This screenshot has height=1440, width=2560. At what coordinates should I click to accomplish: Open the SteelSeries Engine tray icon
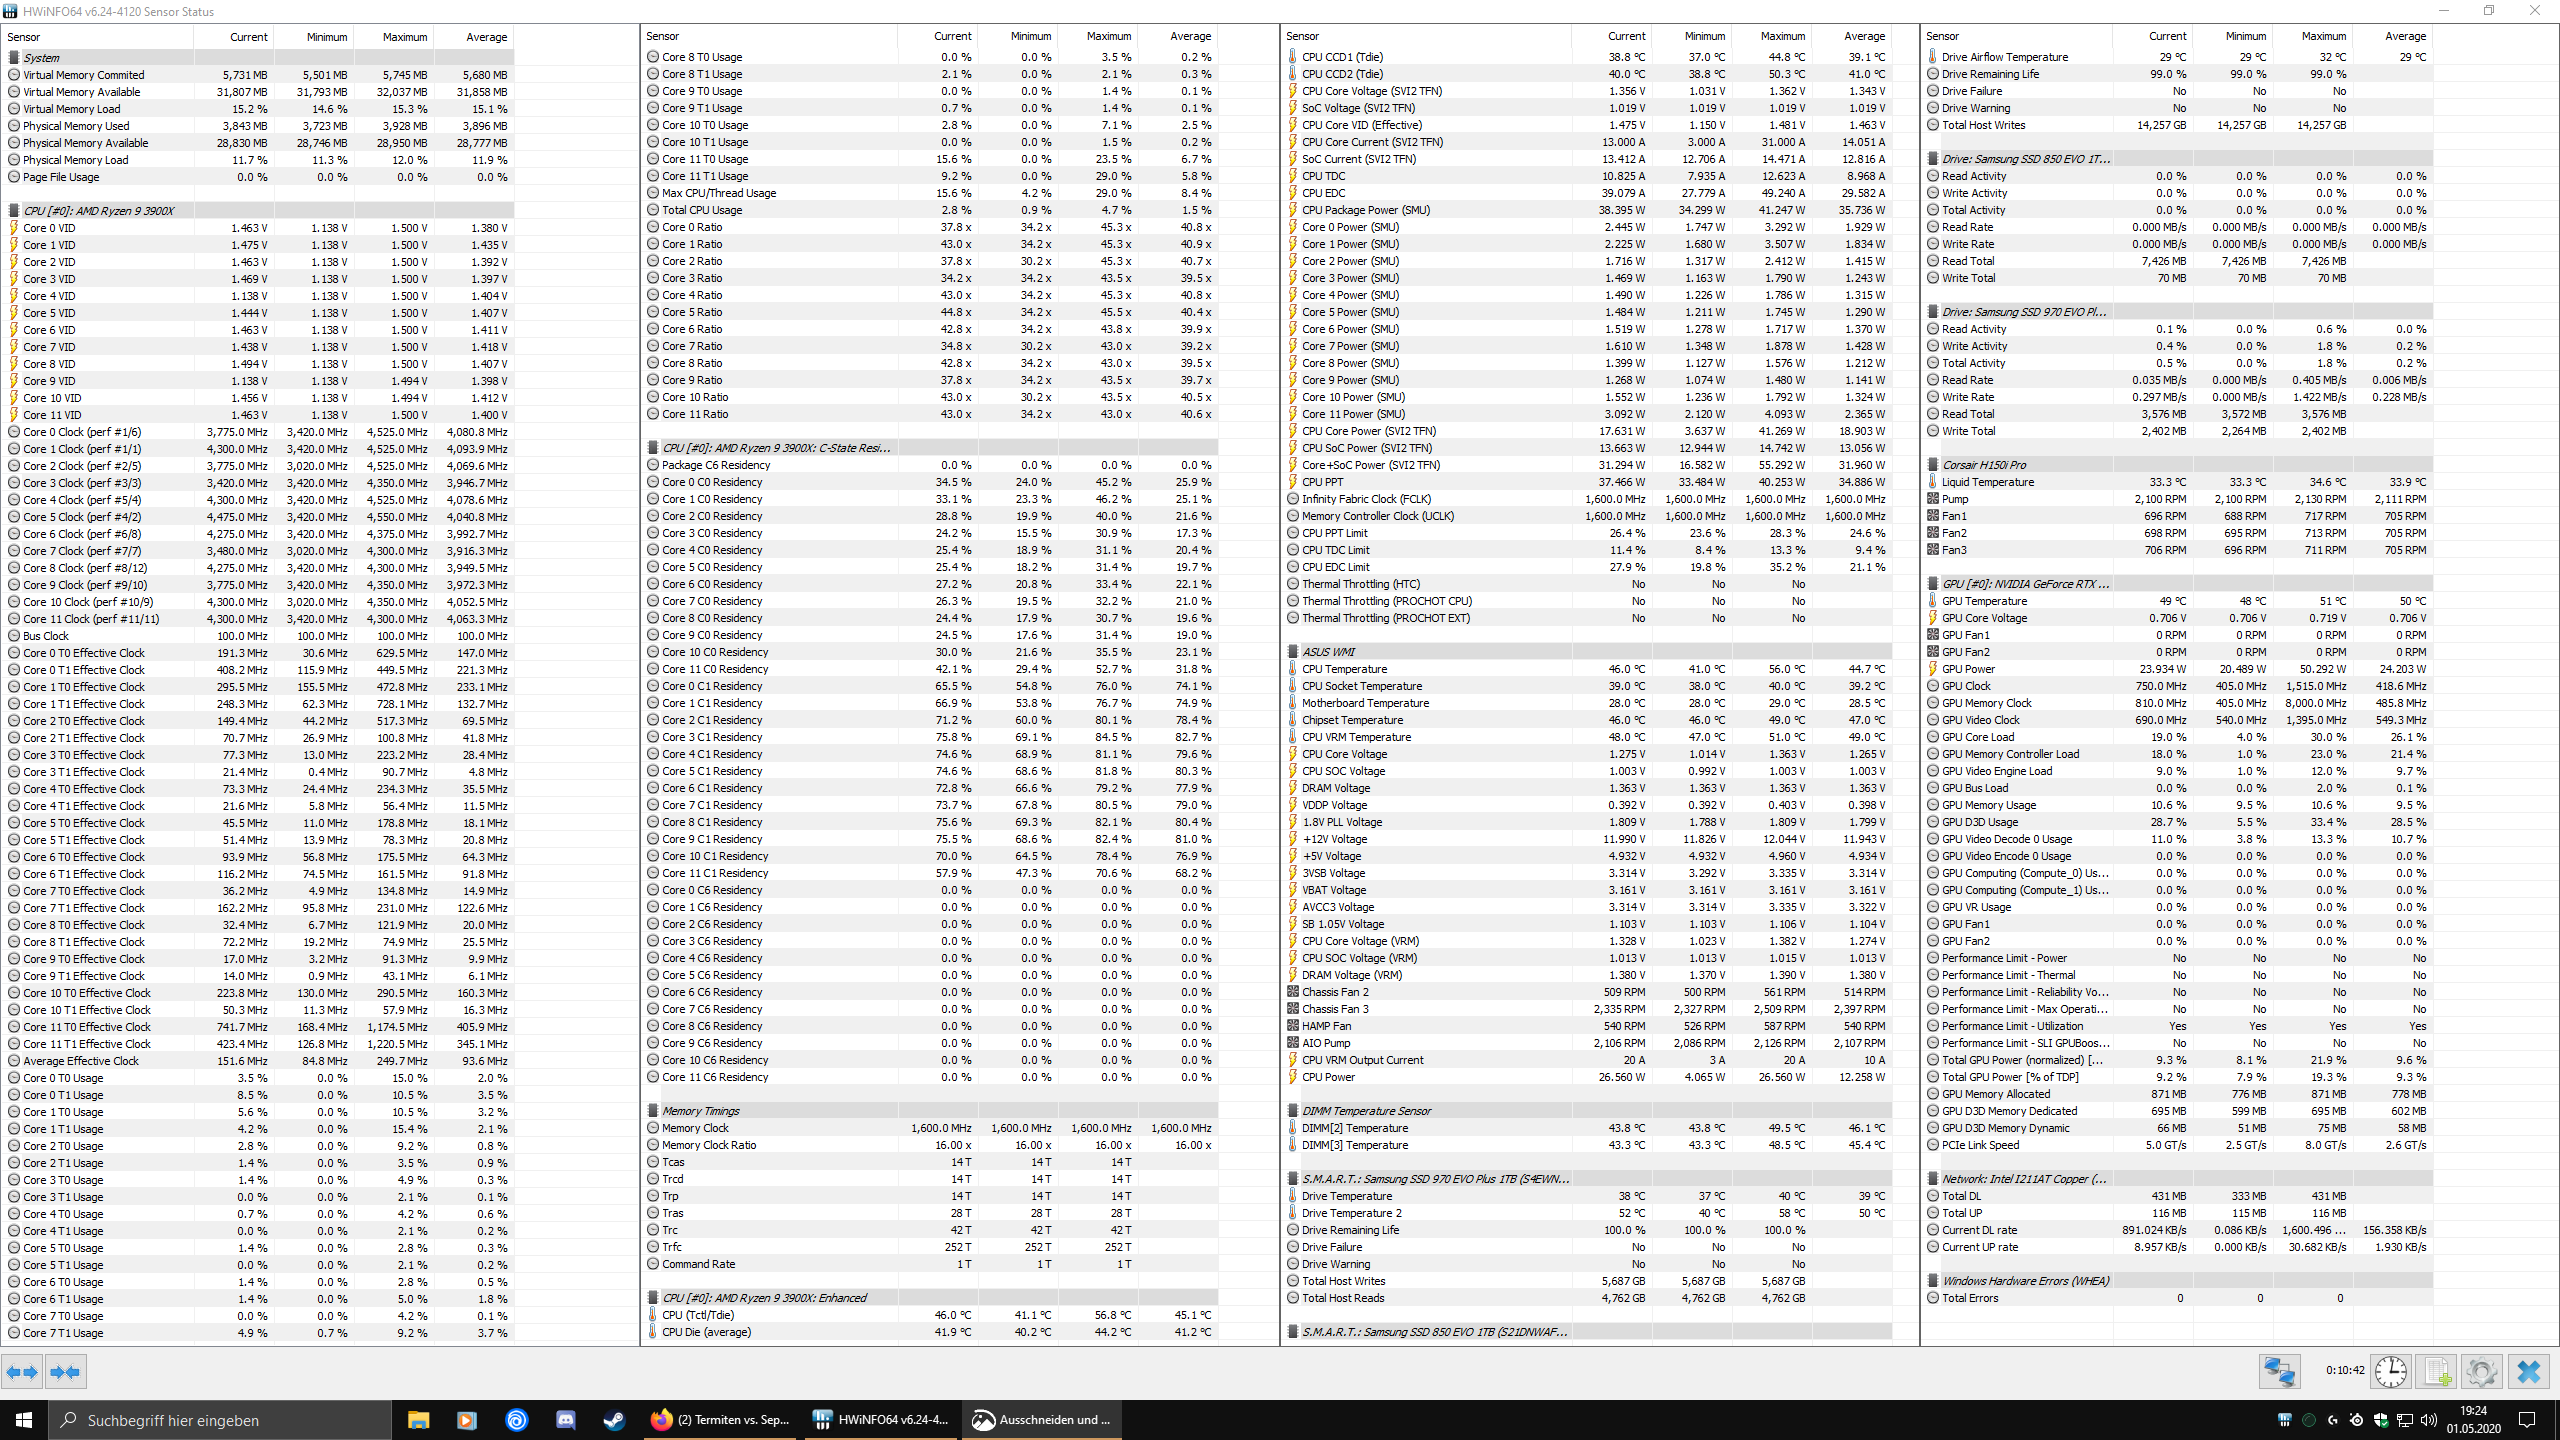[x=2357, y=1420]
